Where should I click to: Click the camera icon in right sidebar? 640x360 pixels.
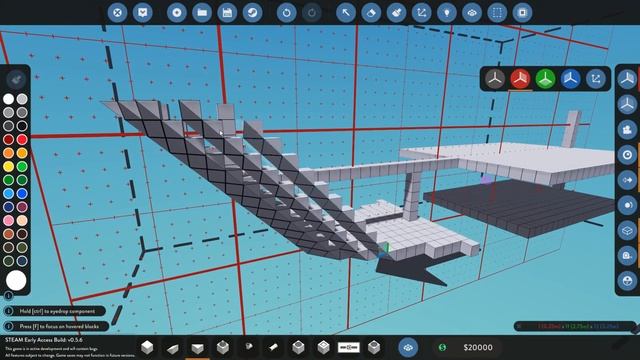(x=627, y=256)
